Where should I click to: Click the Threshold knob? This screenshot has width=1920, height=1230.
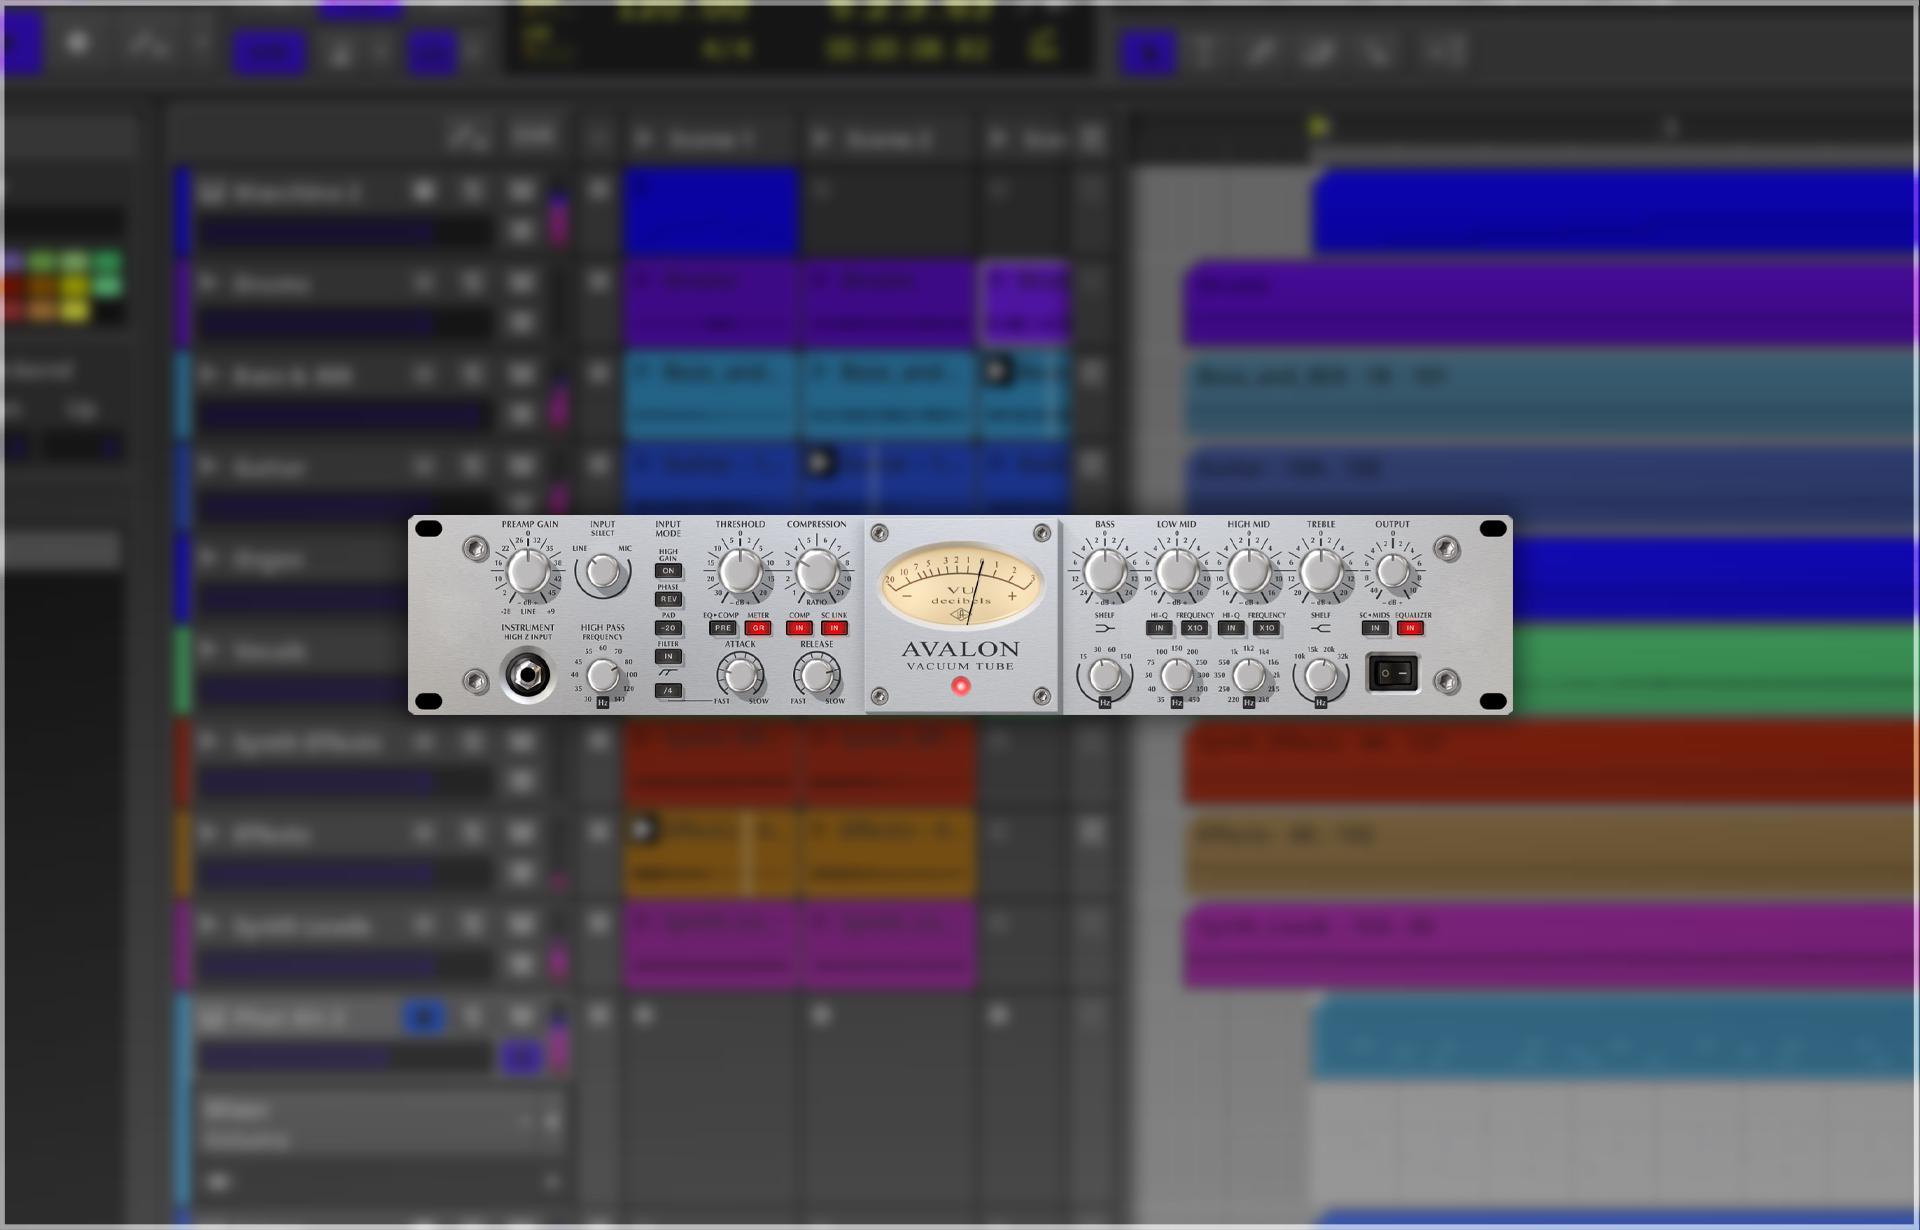tap(740, 572)
